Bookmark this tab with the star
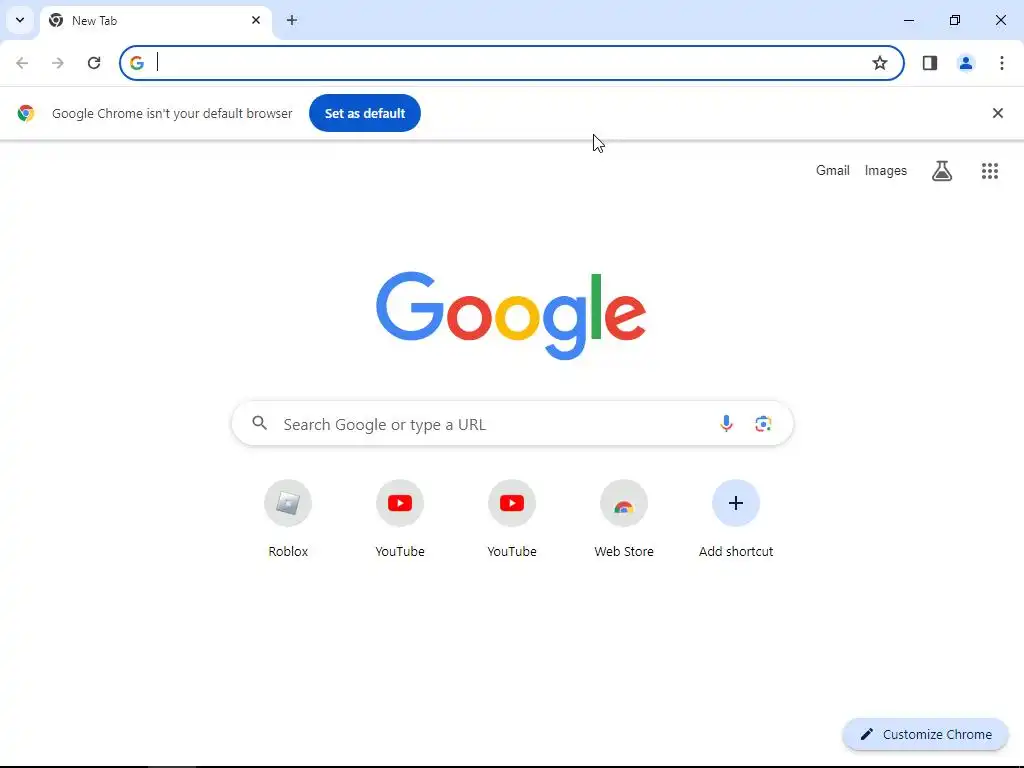Viewport: 1024px width, 768px height. (880, 63)
